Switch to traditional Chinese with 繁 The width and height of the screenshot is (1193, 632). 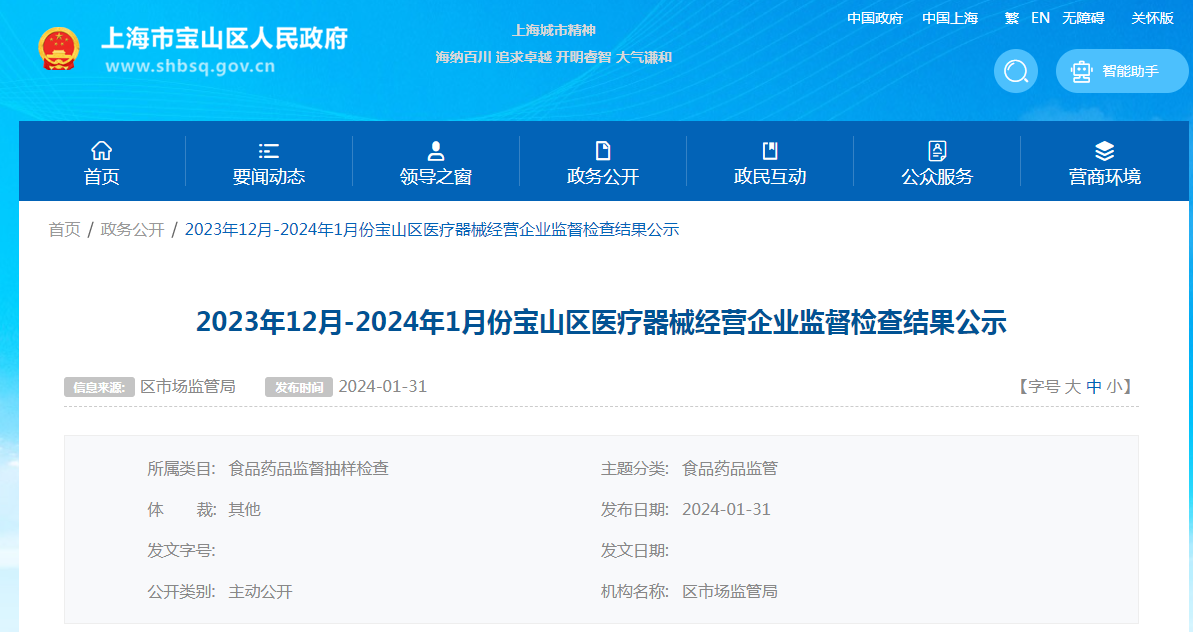click(1011, 18)
